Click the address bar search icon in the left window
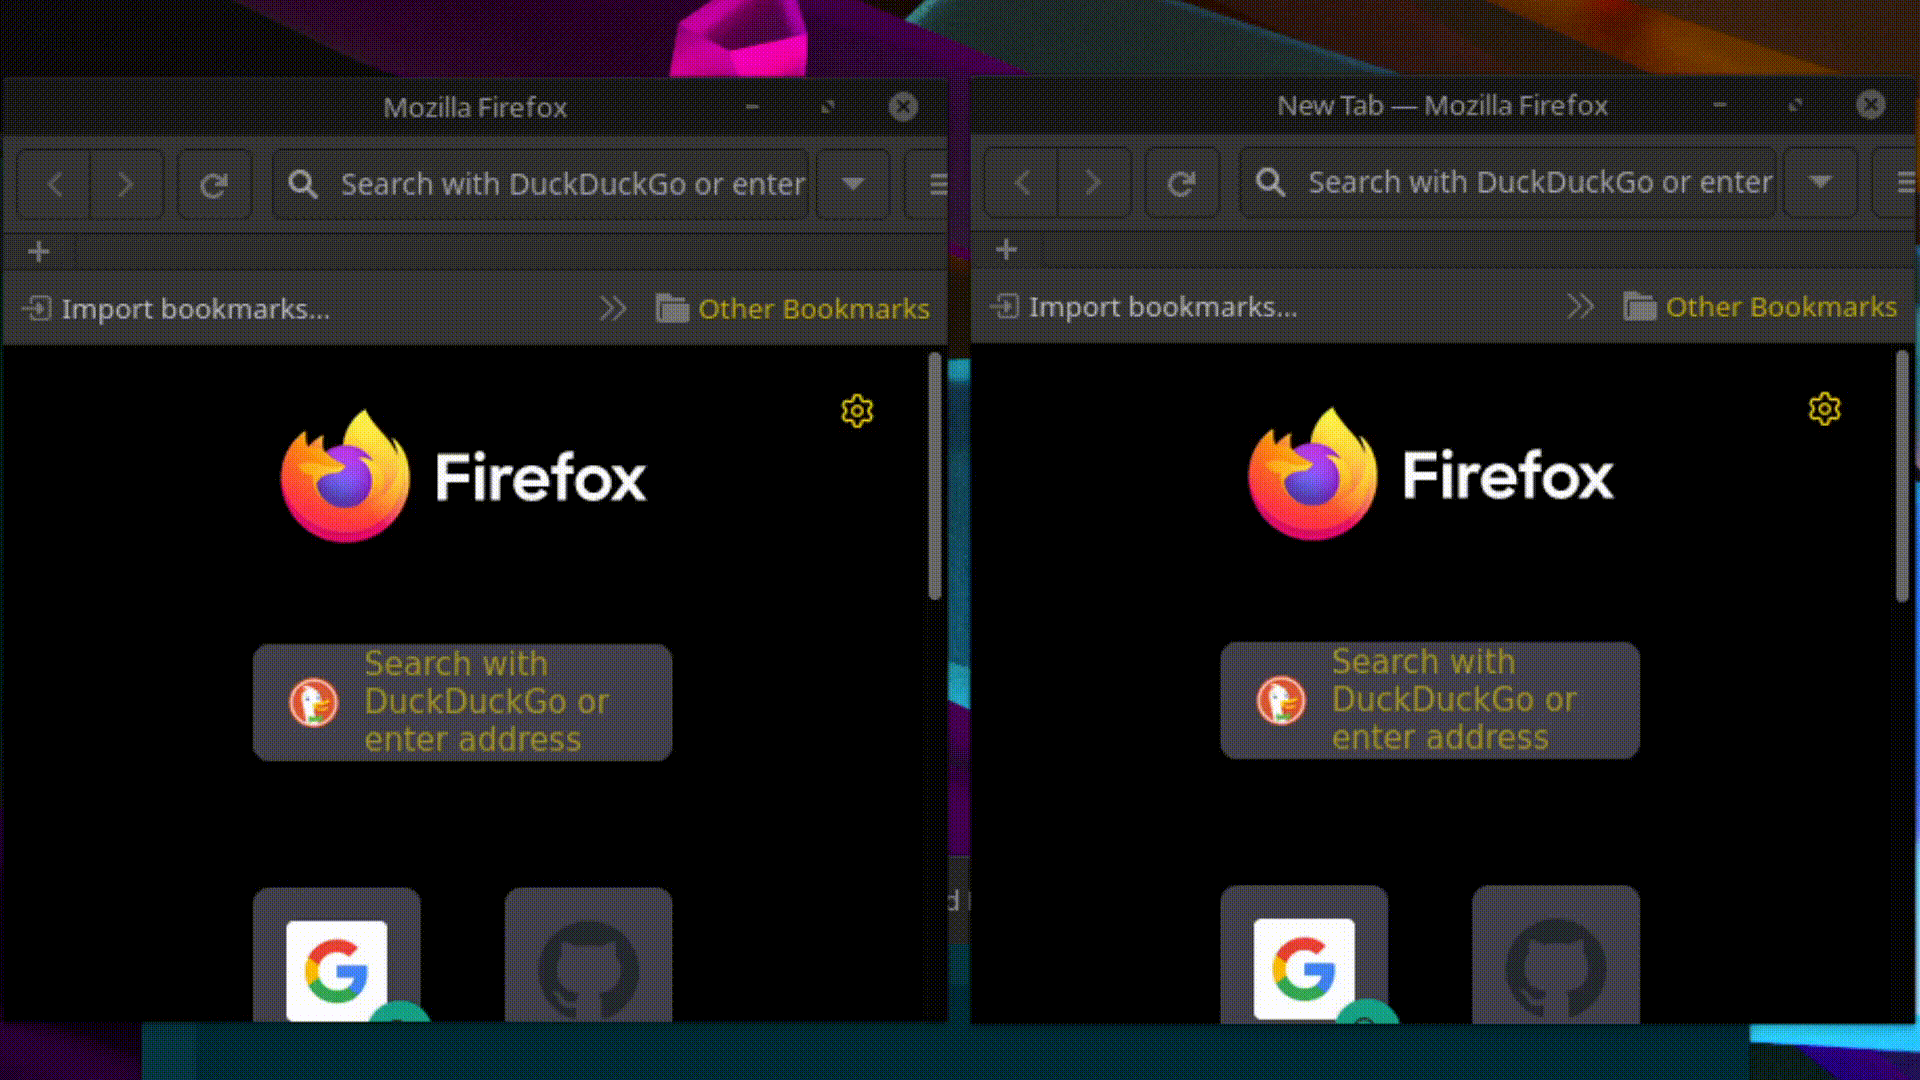This screenshot has width=1920, height=1080. [x=302, y=184]
